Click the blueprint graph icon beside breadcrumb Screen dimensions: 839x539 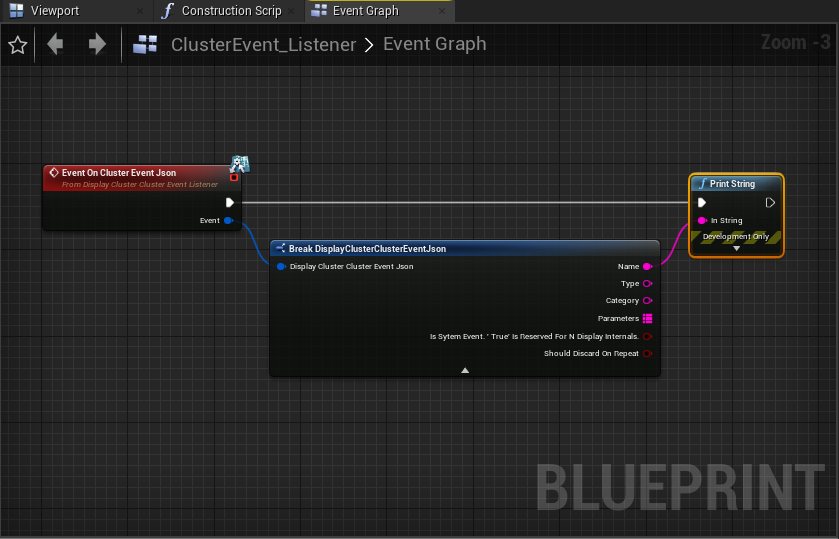click(x=145, y=44)
